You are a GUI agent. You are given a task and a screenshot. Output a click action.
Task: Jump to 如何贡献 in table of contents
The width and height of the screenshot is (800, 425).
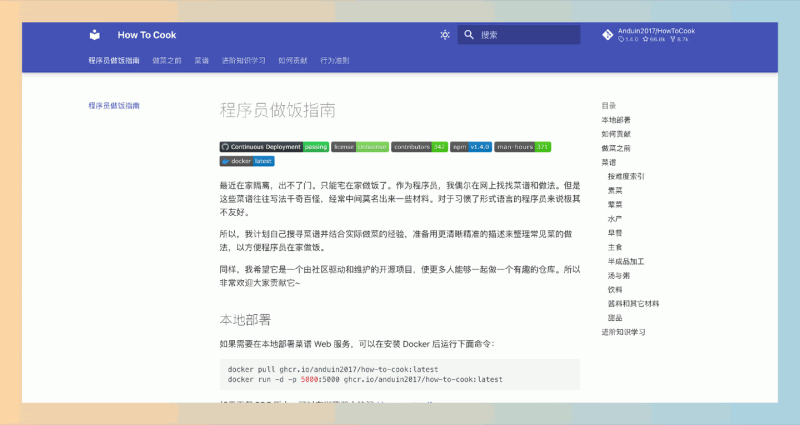coord(616,134)
